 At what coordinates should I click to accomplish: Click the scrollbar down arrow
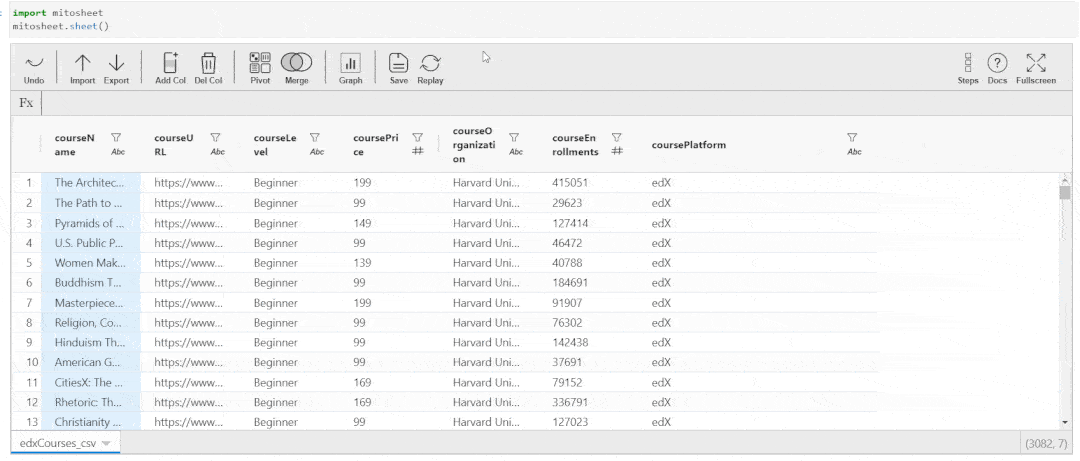(1066, 422)
